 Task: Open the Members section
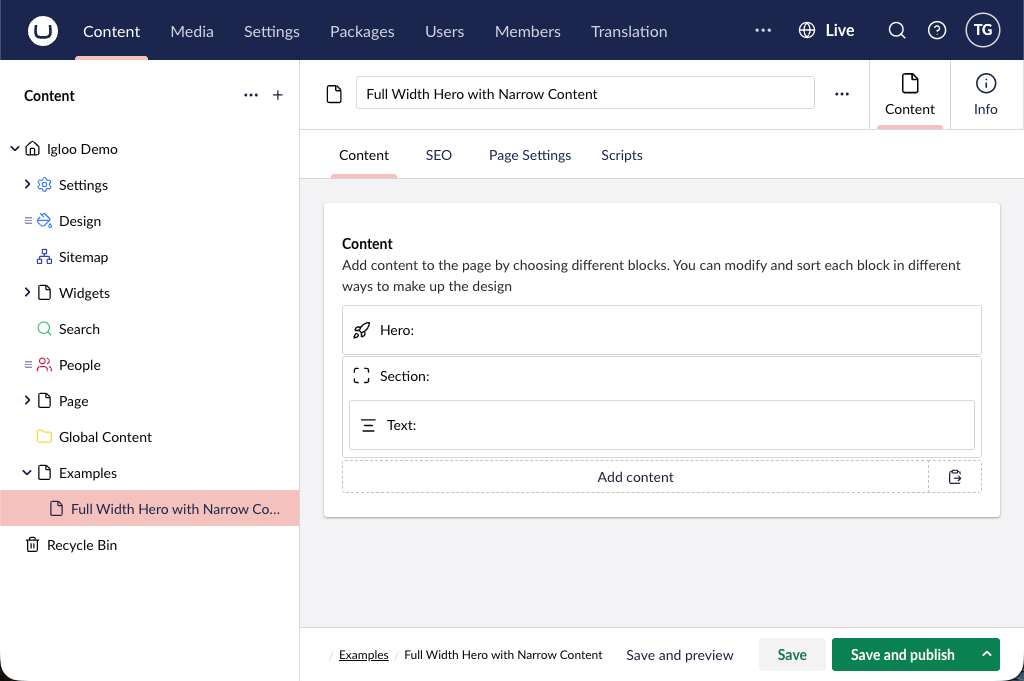528,31
